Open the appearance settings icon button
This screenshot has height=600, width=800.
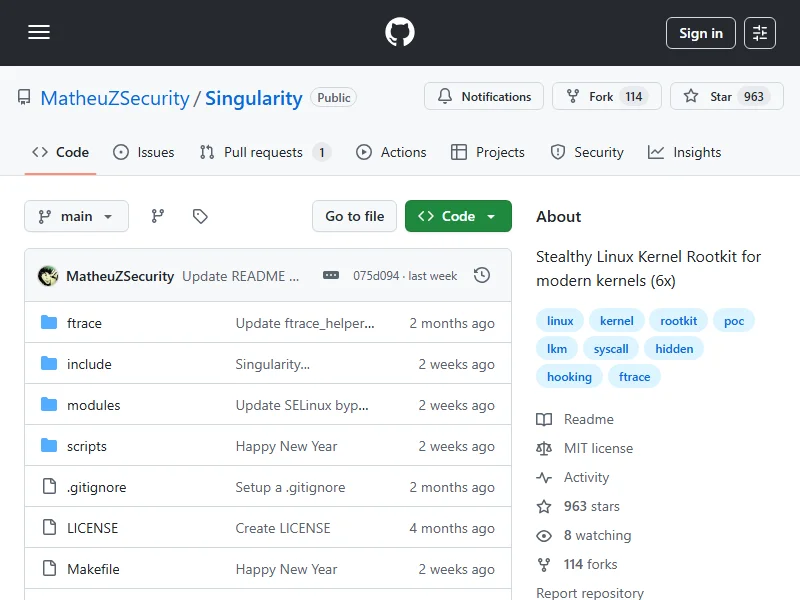760,33
